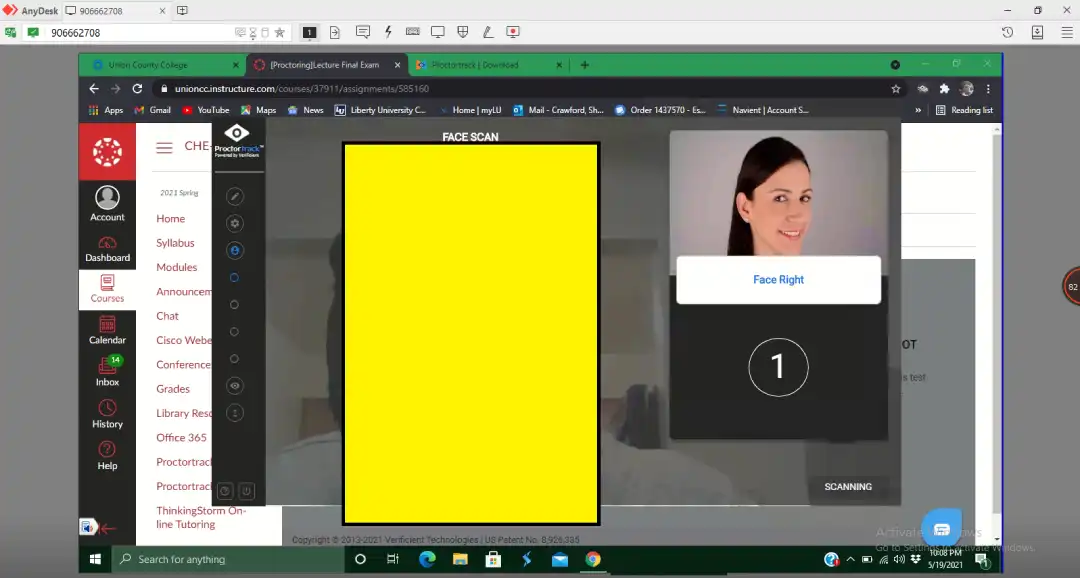
Task: Toggle the Proctortrack eye icon
Action: click(234, 386)
